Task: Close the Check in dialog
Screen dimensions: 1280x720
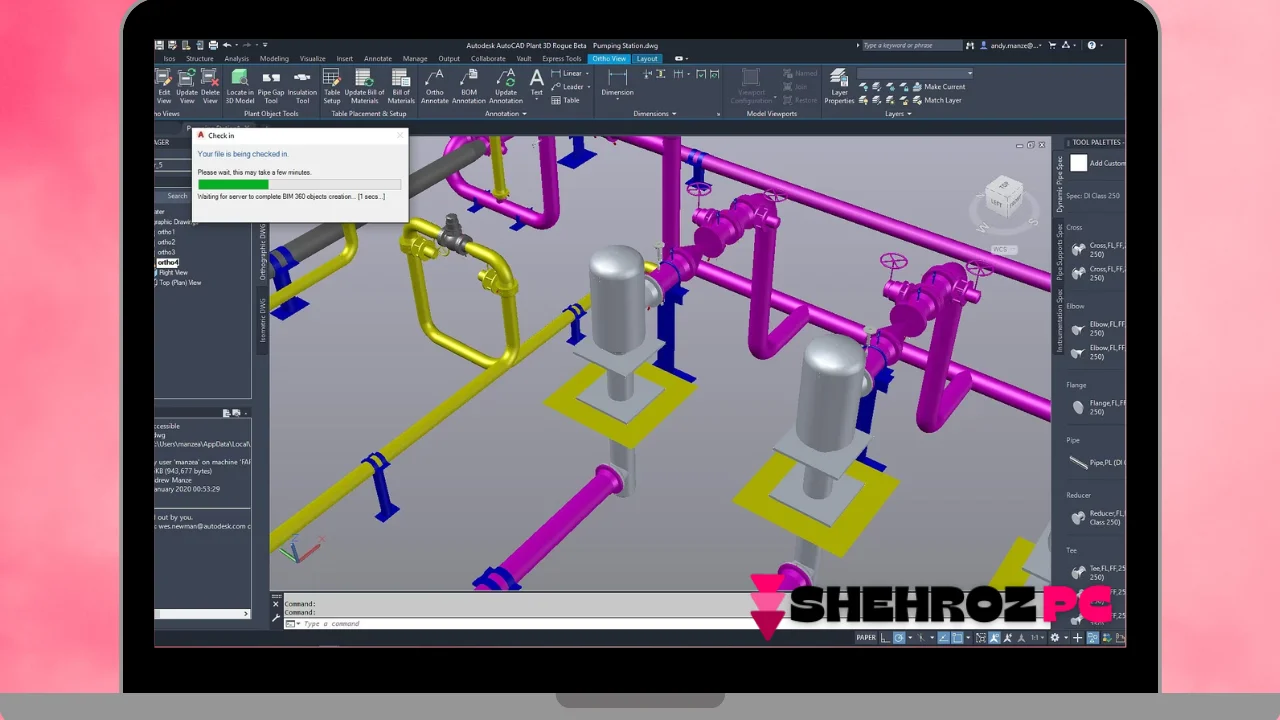Action: click(x=400, y=135)
